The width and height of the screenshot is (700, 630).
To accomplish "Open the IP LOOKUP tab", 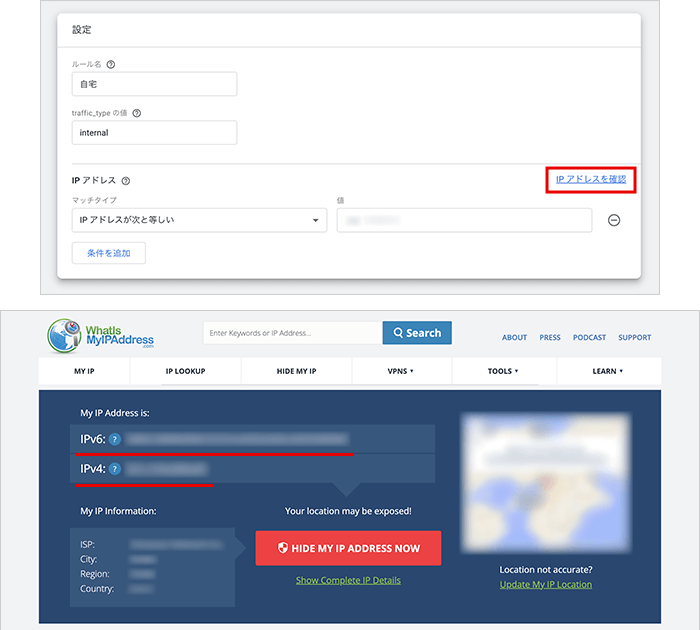I will coord(185,371).
